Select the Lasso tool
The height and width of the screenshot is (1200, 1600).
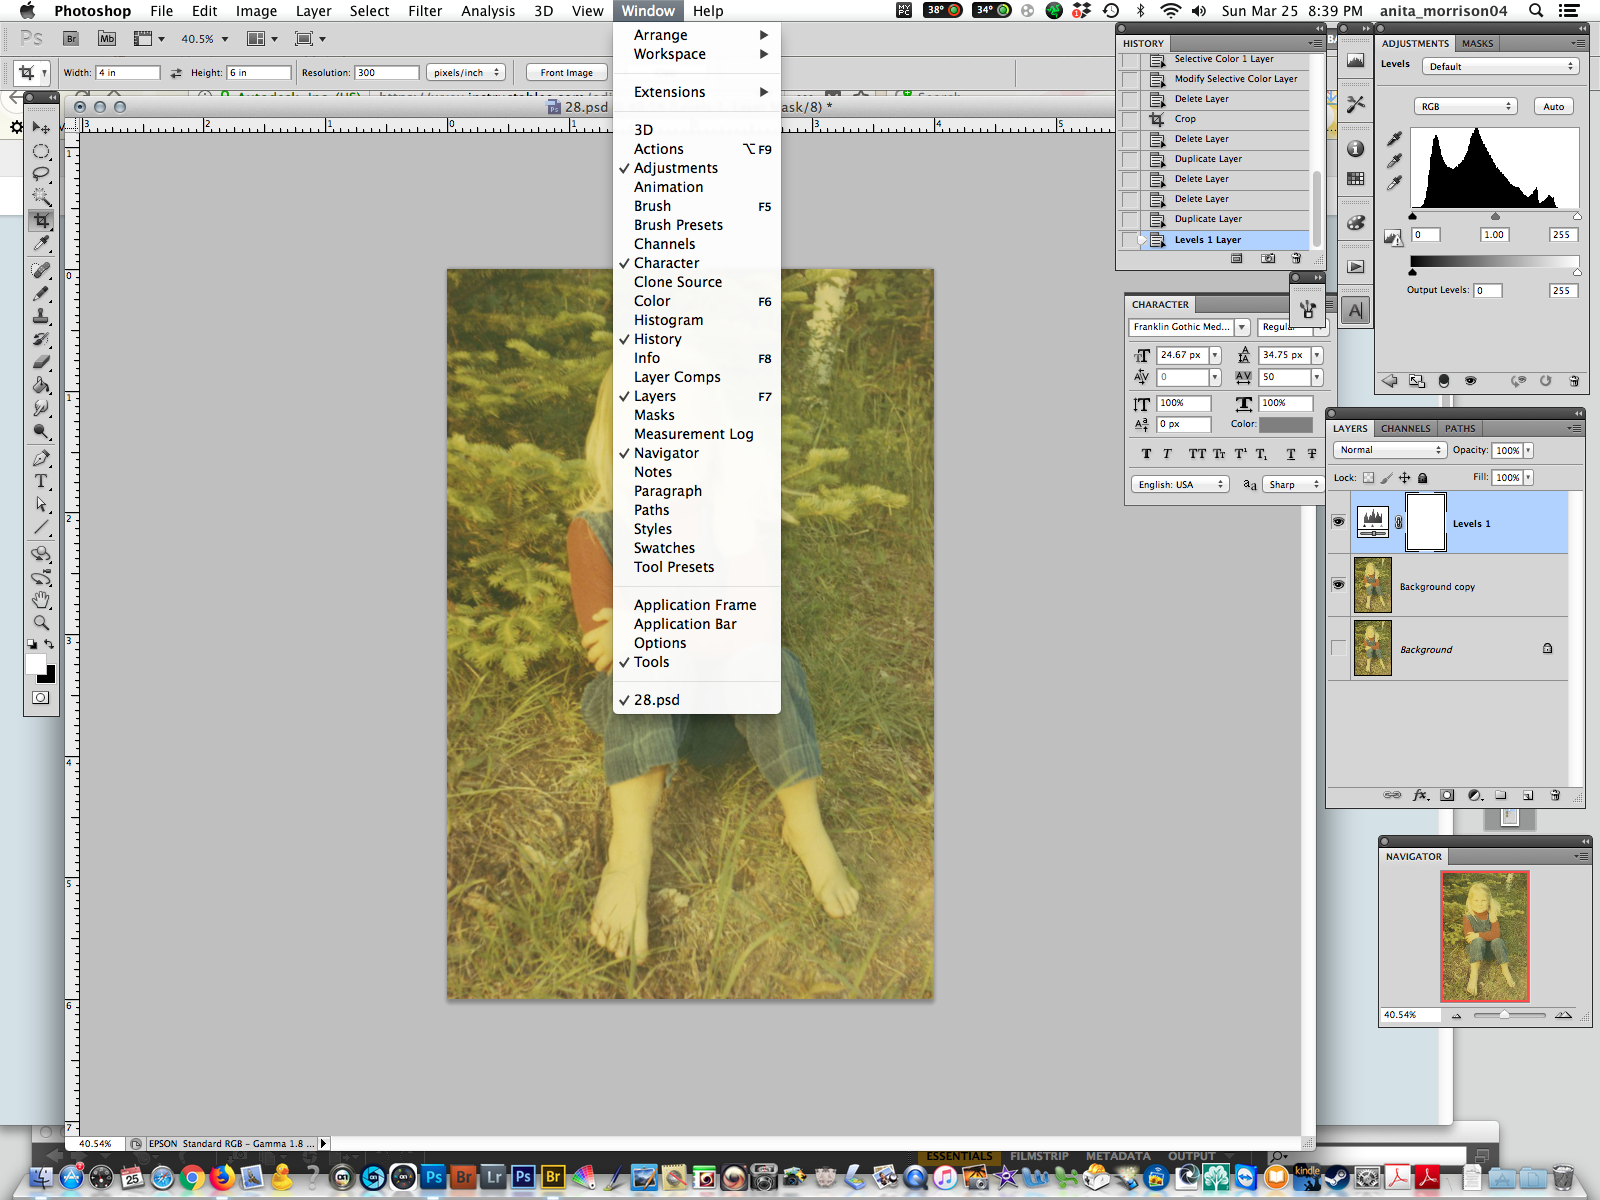pos(41,174)
